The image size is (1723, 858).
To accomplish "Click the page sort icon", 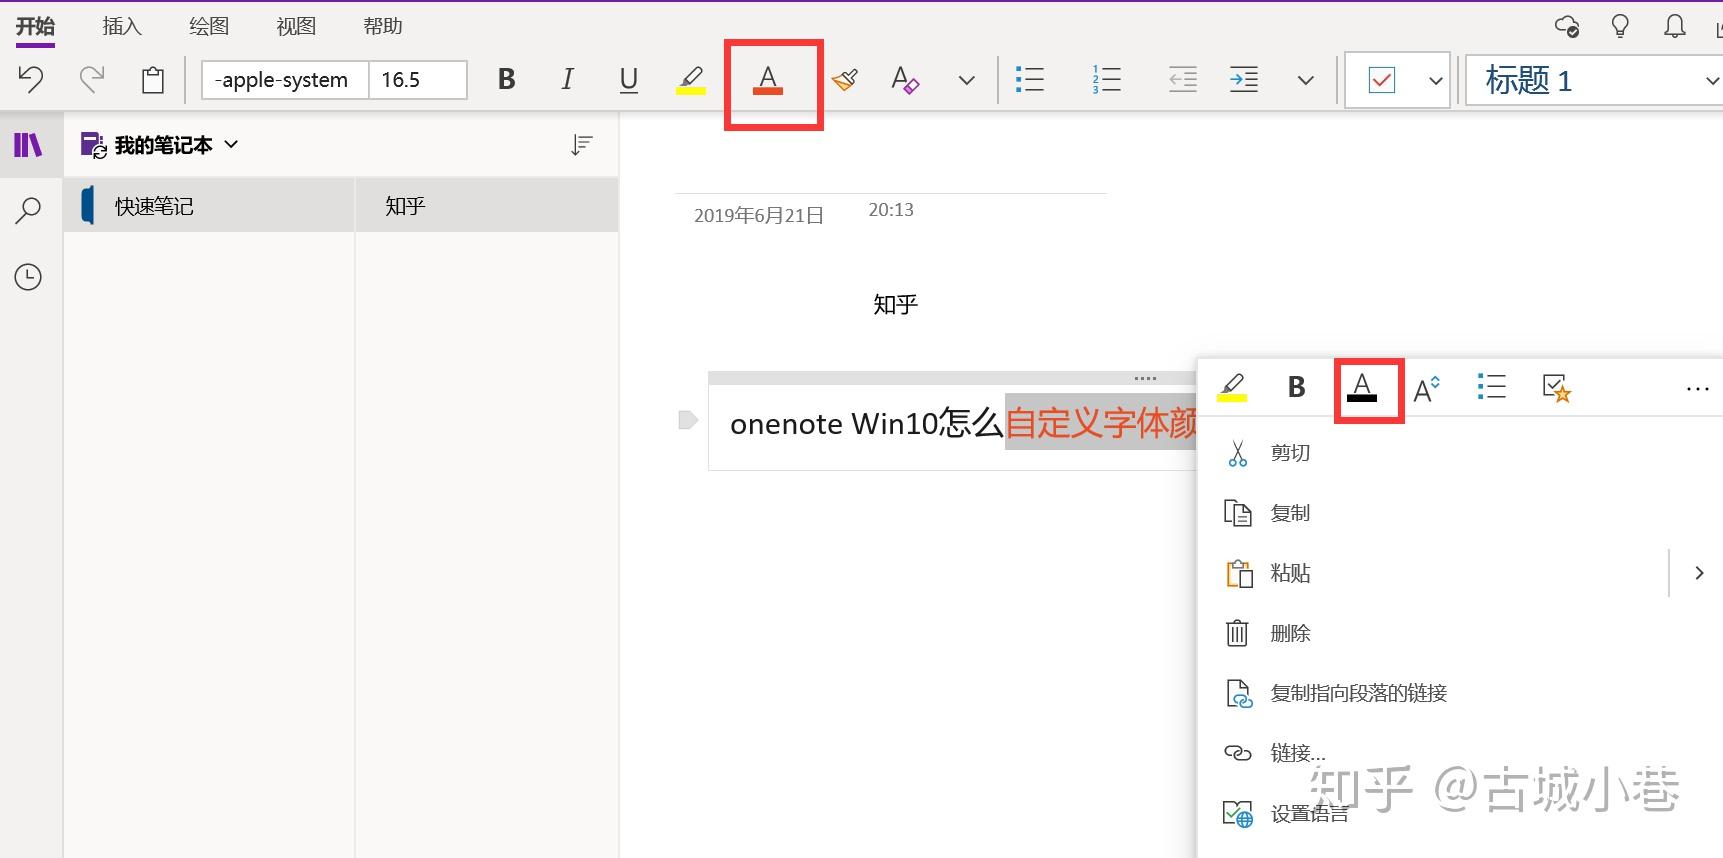I will pyautogui.click(x=581, y=146).
